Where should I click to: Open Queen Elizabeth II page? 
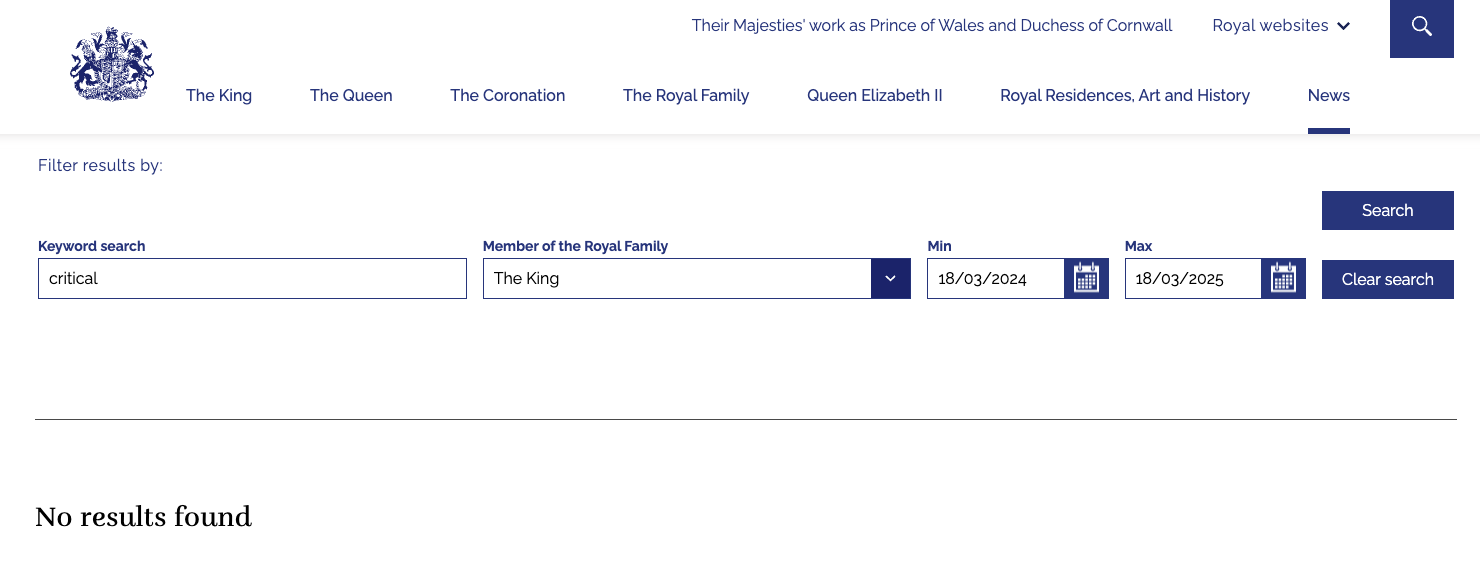point(875,95)
